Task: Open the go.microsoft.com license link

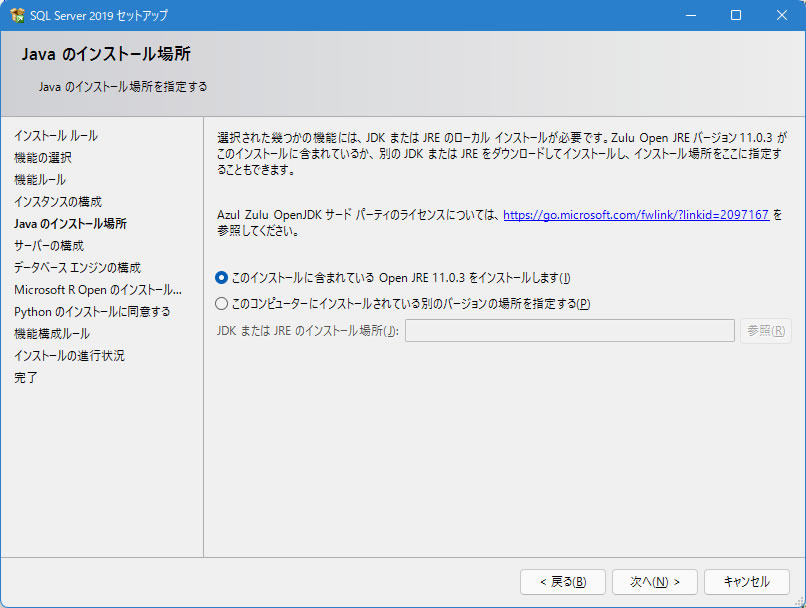Action: tap(635, 215)
